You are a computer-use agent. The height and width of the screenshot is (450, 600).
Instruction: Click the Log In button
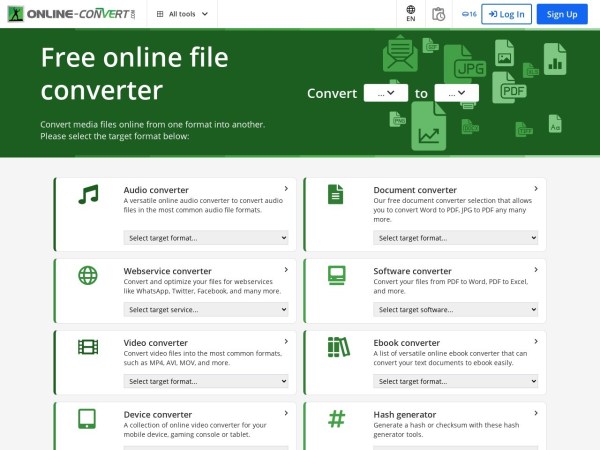[506, 14]
